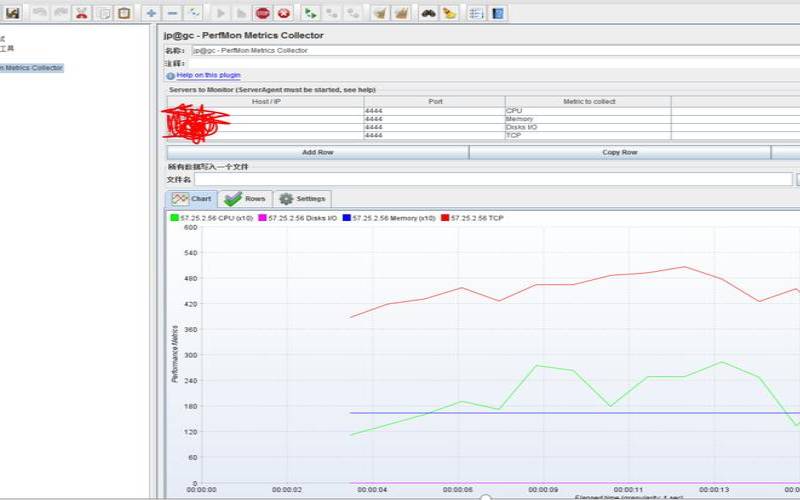Click the Copy Row button
The image size is (800, 500).
619,152
